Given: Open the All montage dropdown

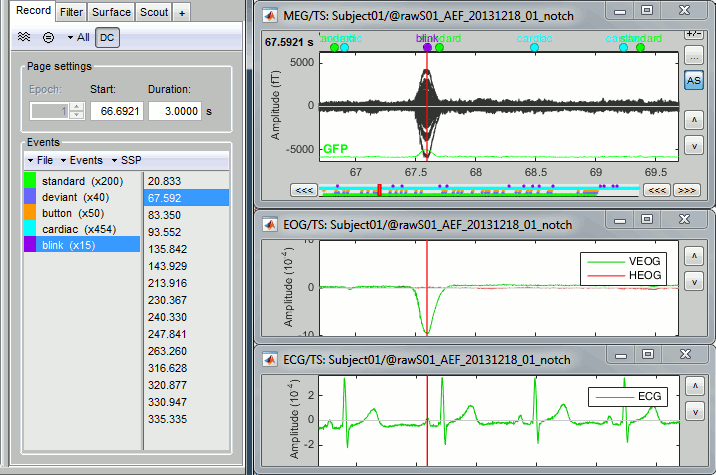Looking at the screenshot, I should 78,37.
